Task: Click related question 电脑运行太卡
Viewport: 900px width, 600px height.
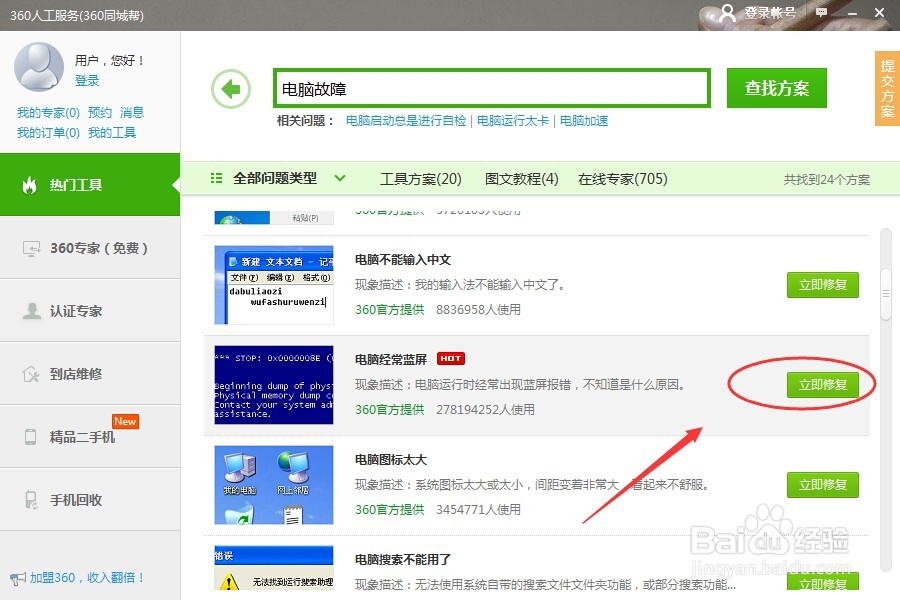Action: [x=513, y=121]
